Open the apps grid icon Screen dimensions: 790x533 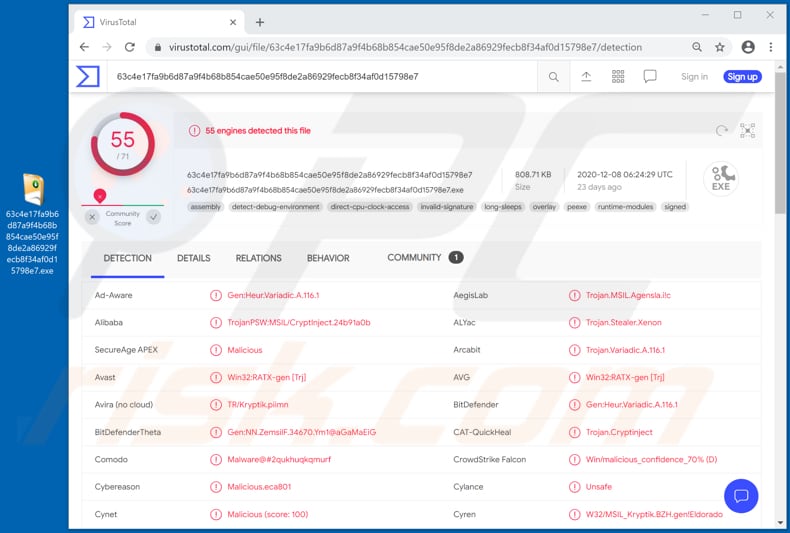(618, 77)
